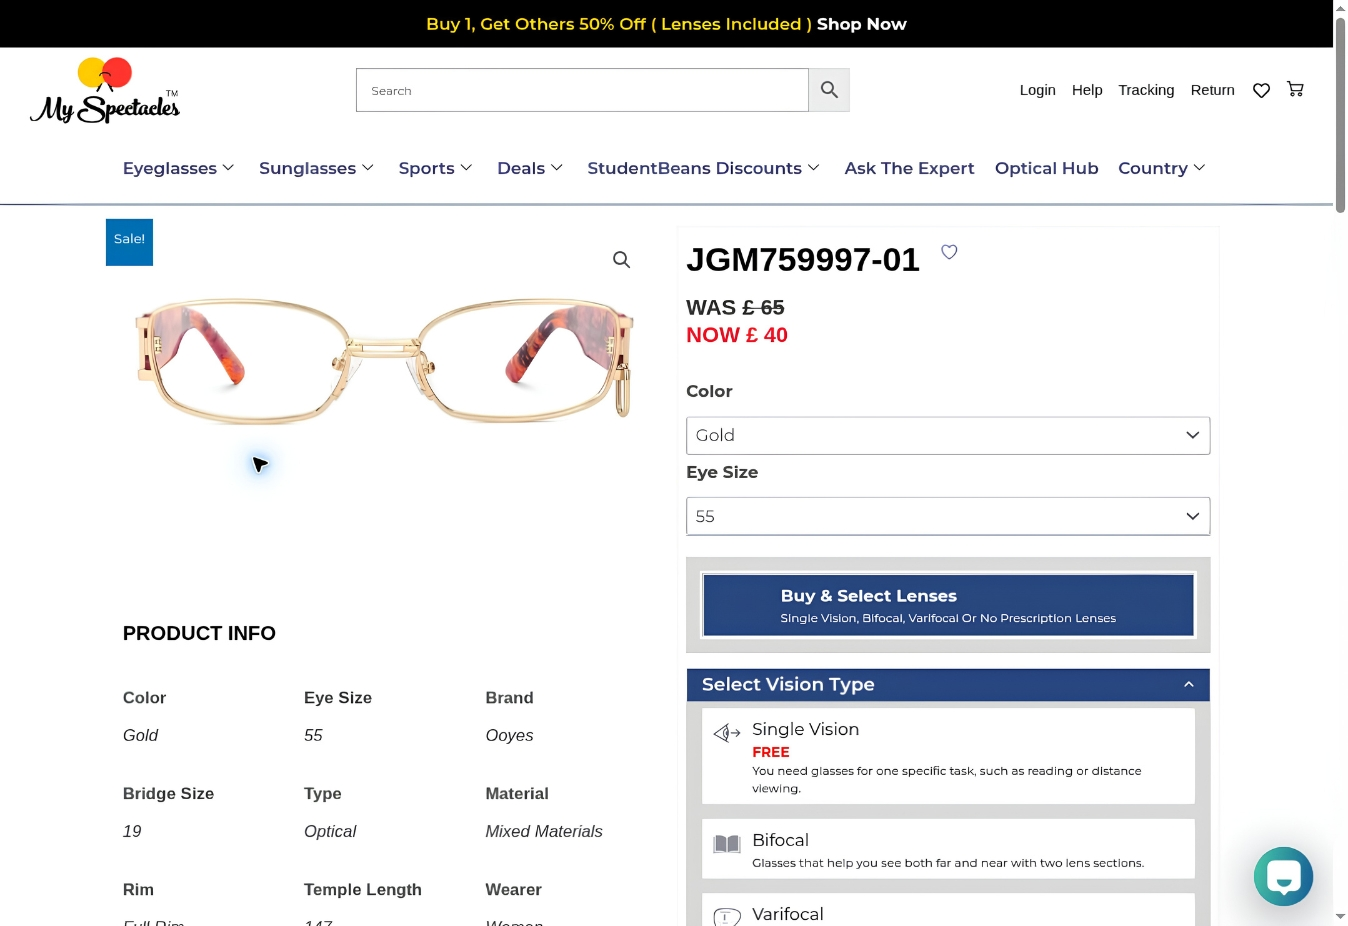This screenshot has height=926, width=1348.
Task: Click in the Search input field
Action: [582, 90]
